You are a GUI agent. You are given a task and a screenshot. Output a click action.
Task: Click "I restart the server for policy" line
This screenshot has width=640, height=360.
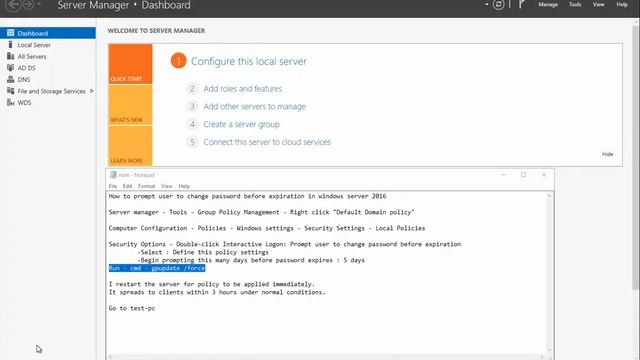[211, 284]
